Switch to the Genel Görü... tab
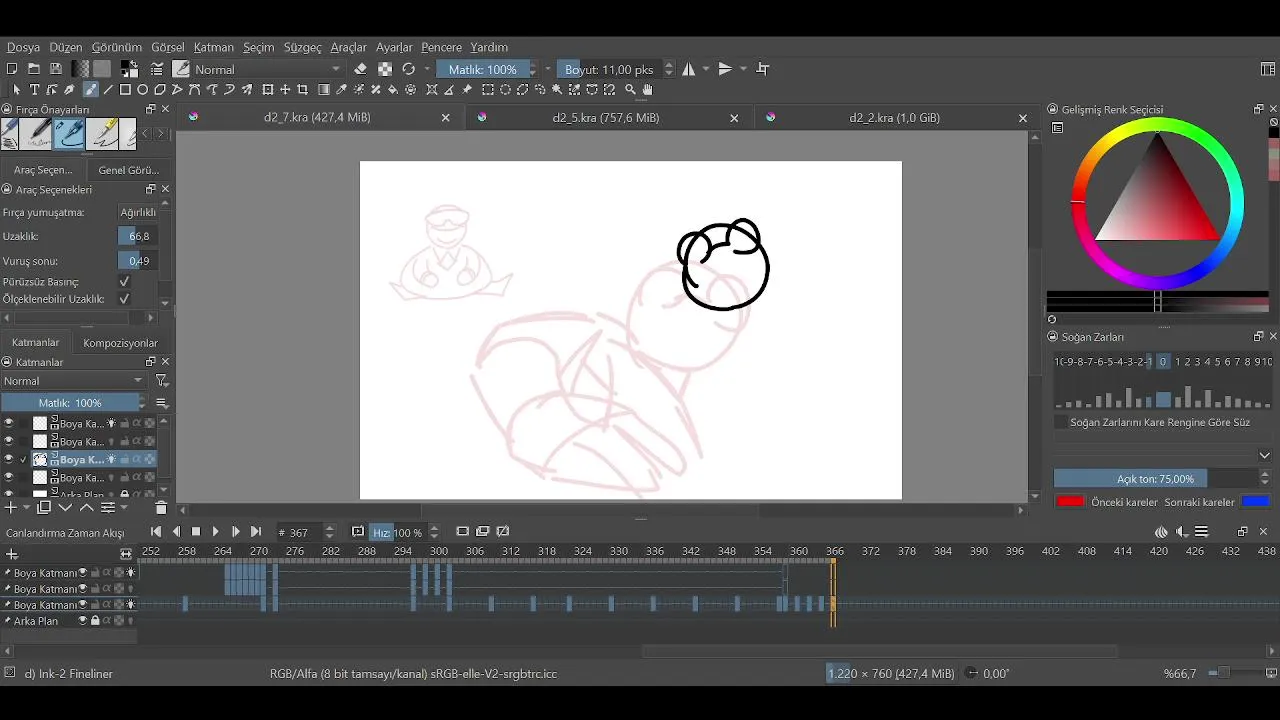 [x=128, y=170]
